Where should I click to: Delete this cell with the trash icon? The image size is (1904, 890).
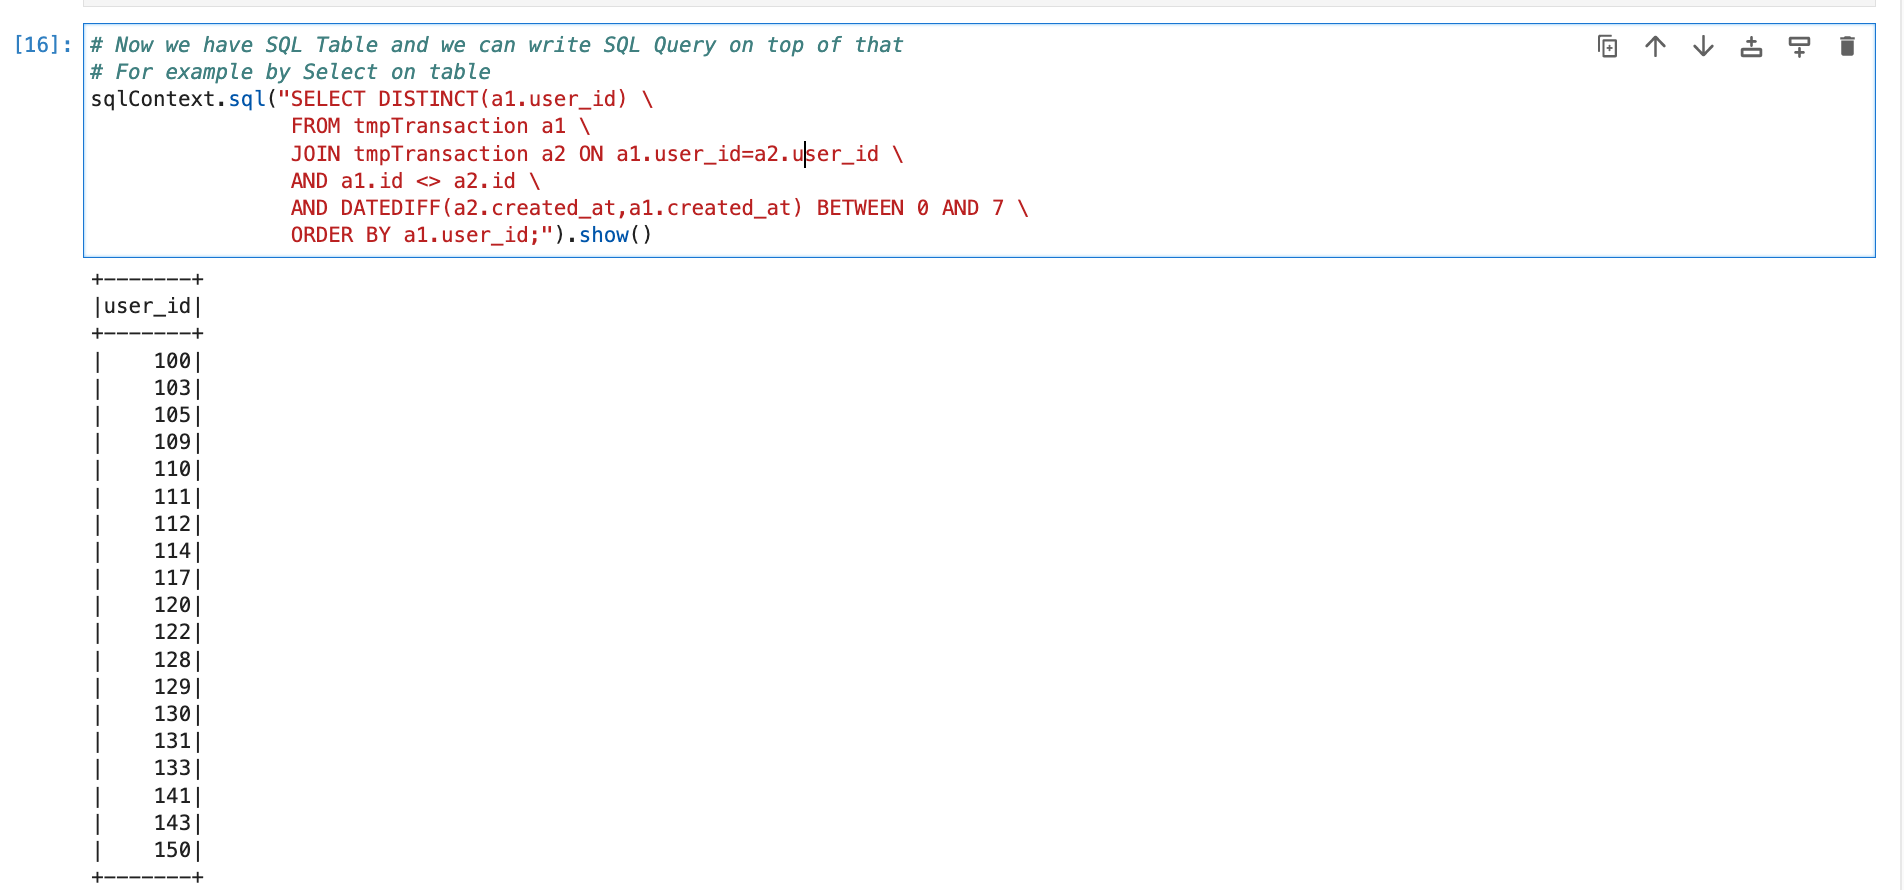[1847, 47]
